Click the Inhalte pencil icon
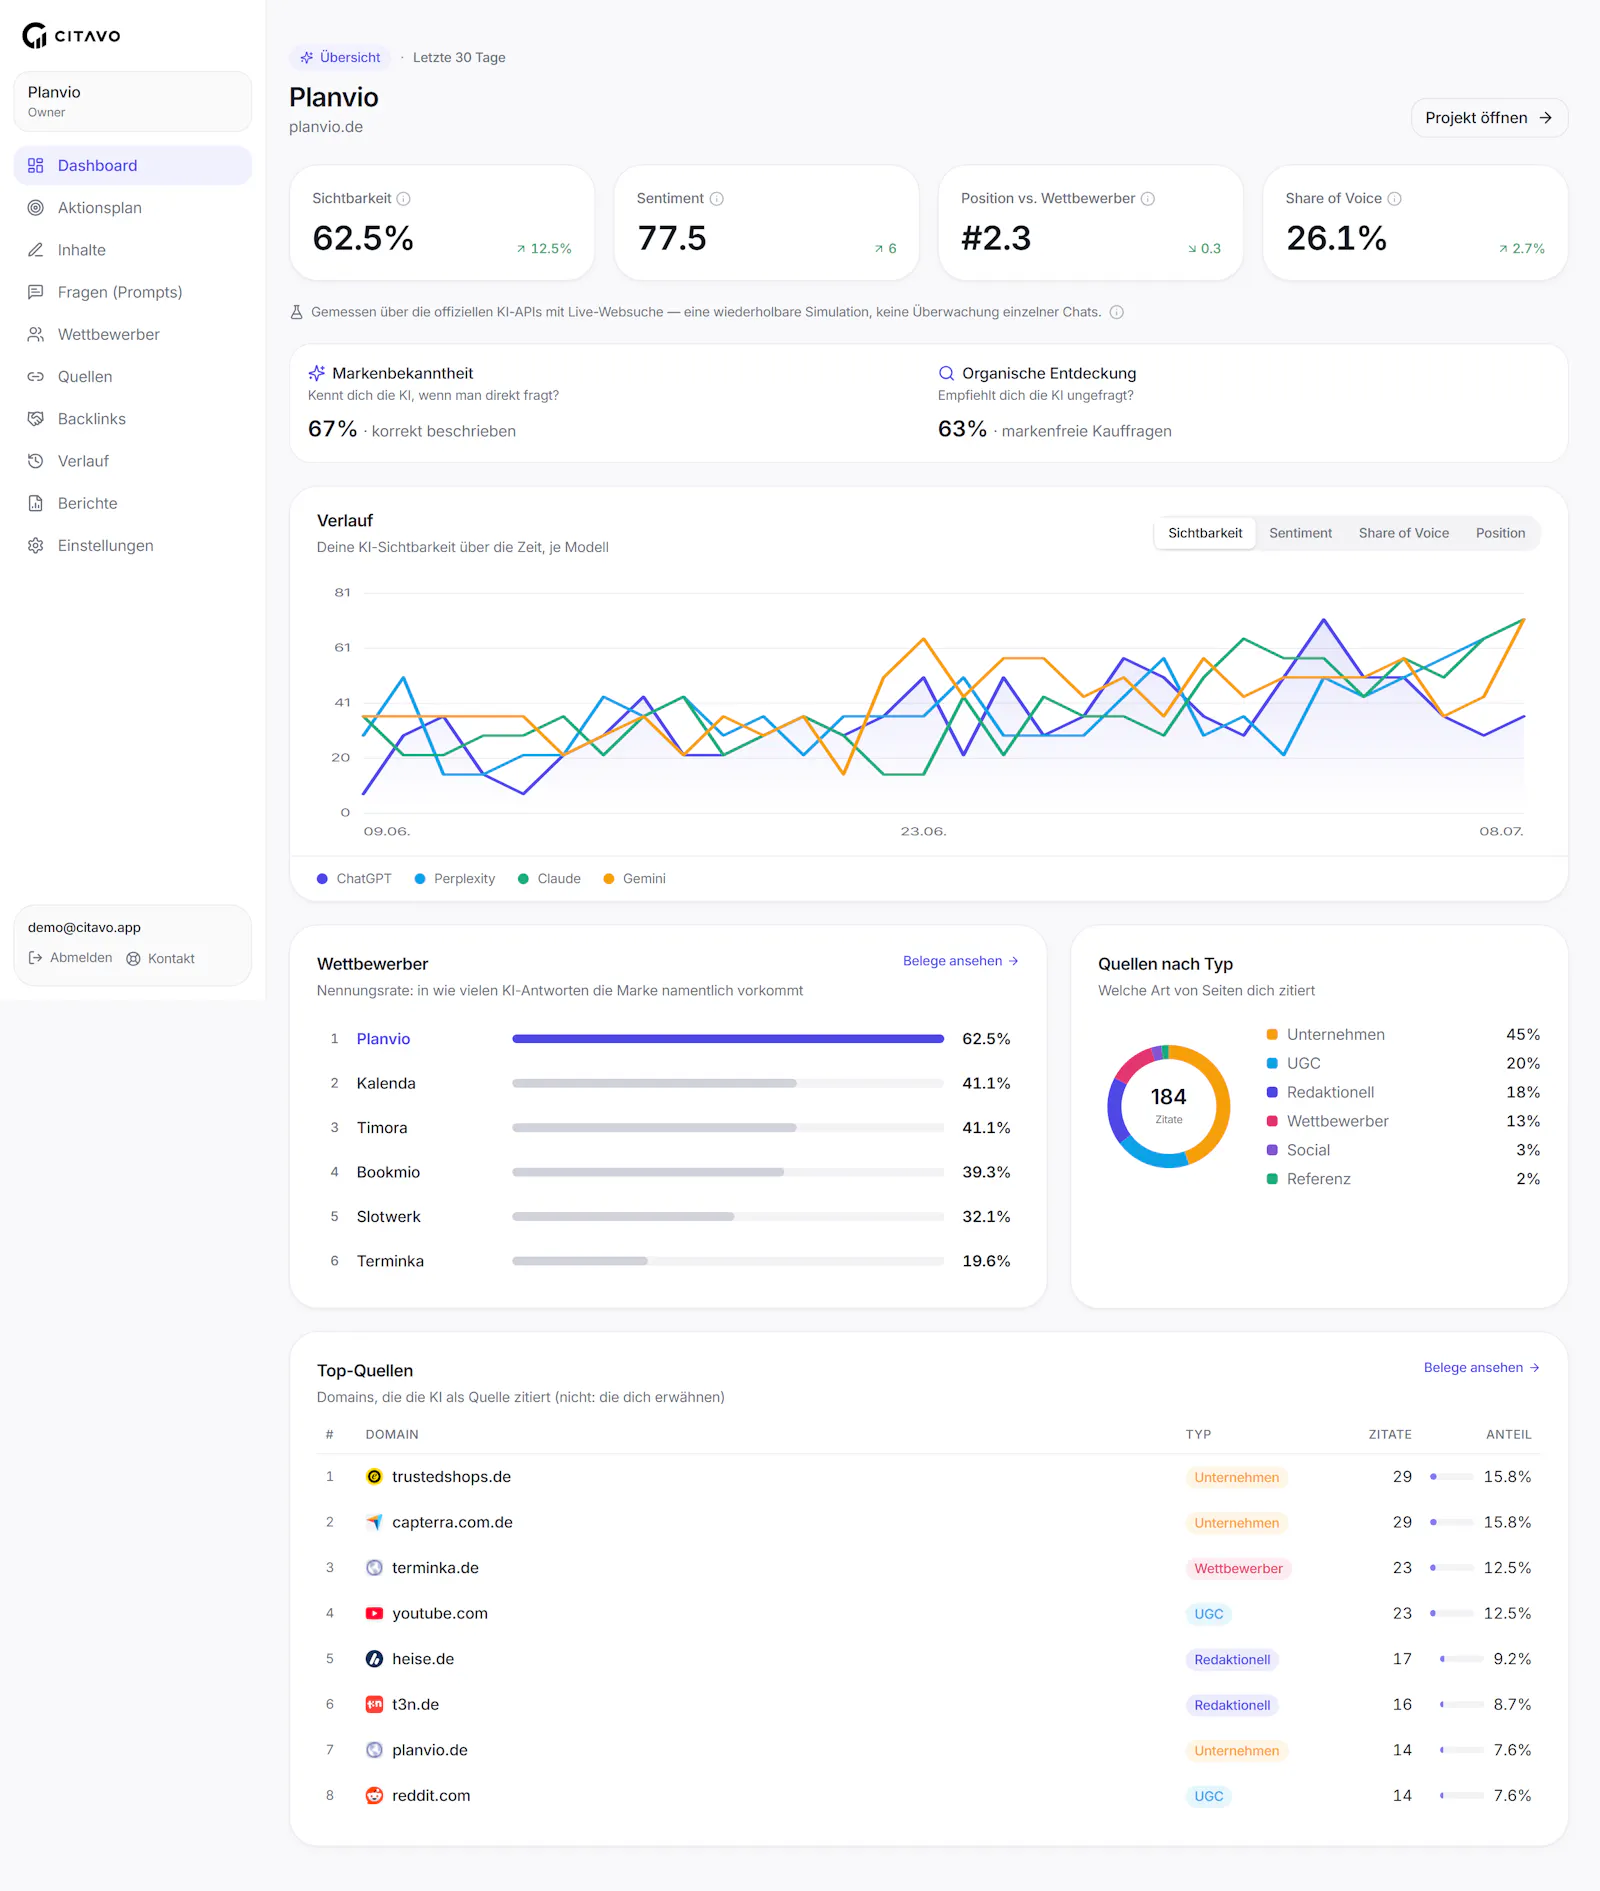Screen dimensions: 1600x1891 pyautogui.click(x=36, y=250)
